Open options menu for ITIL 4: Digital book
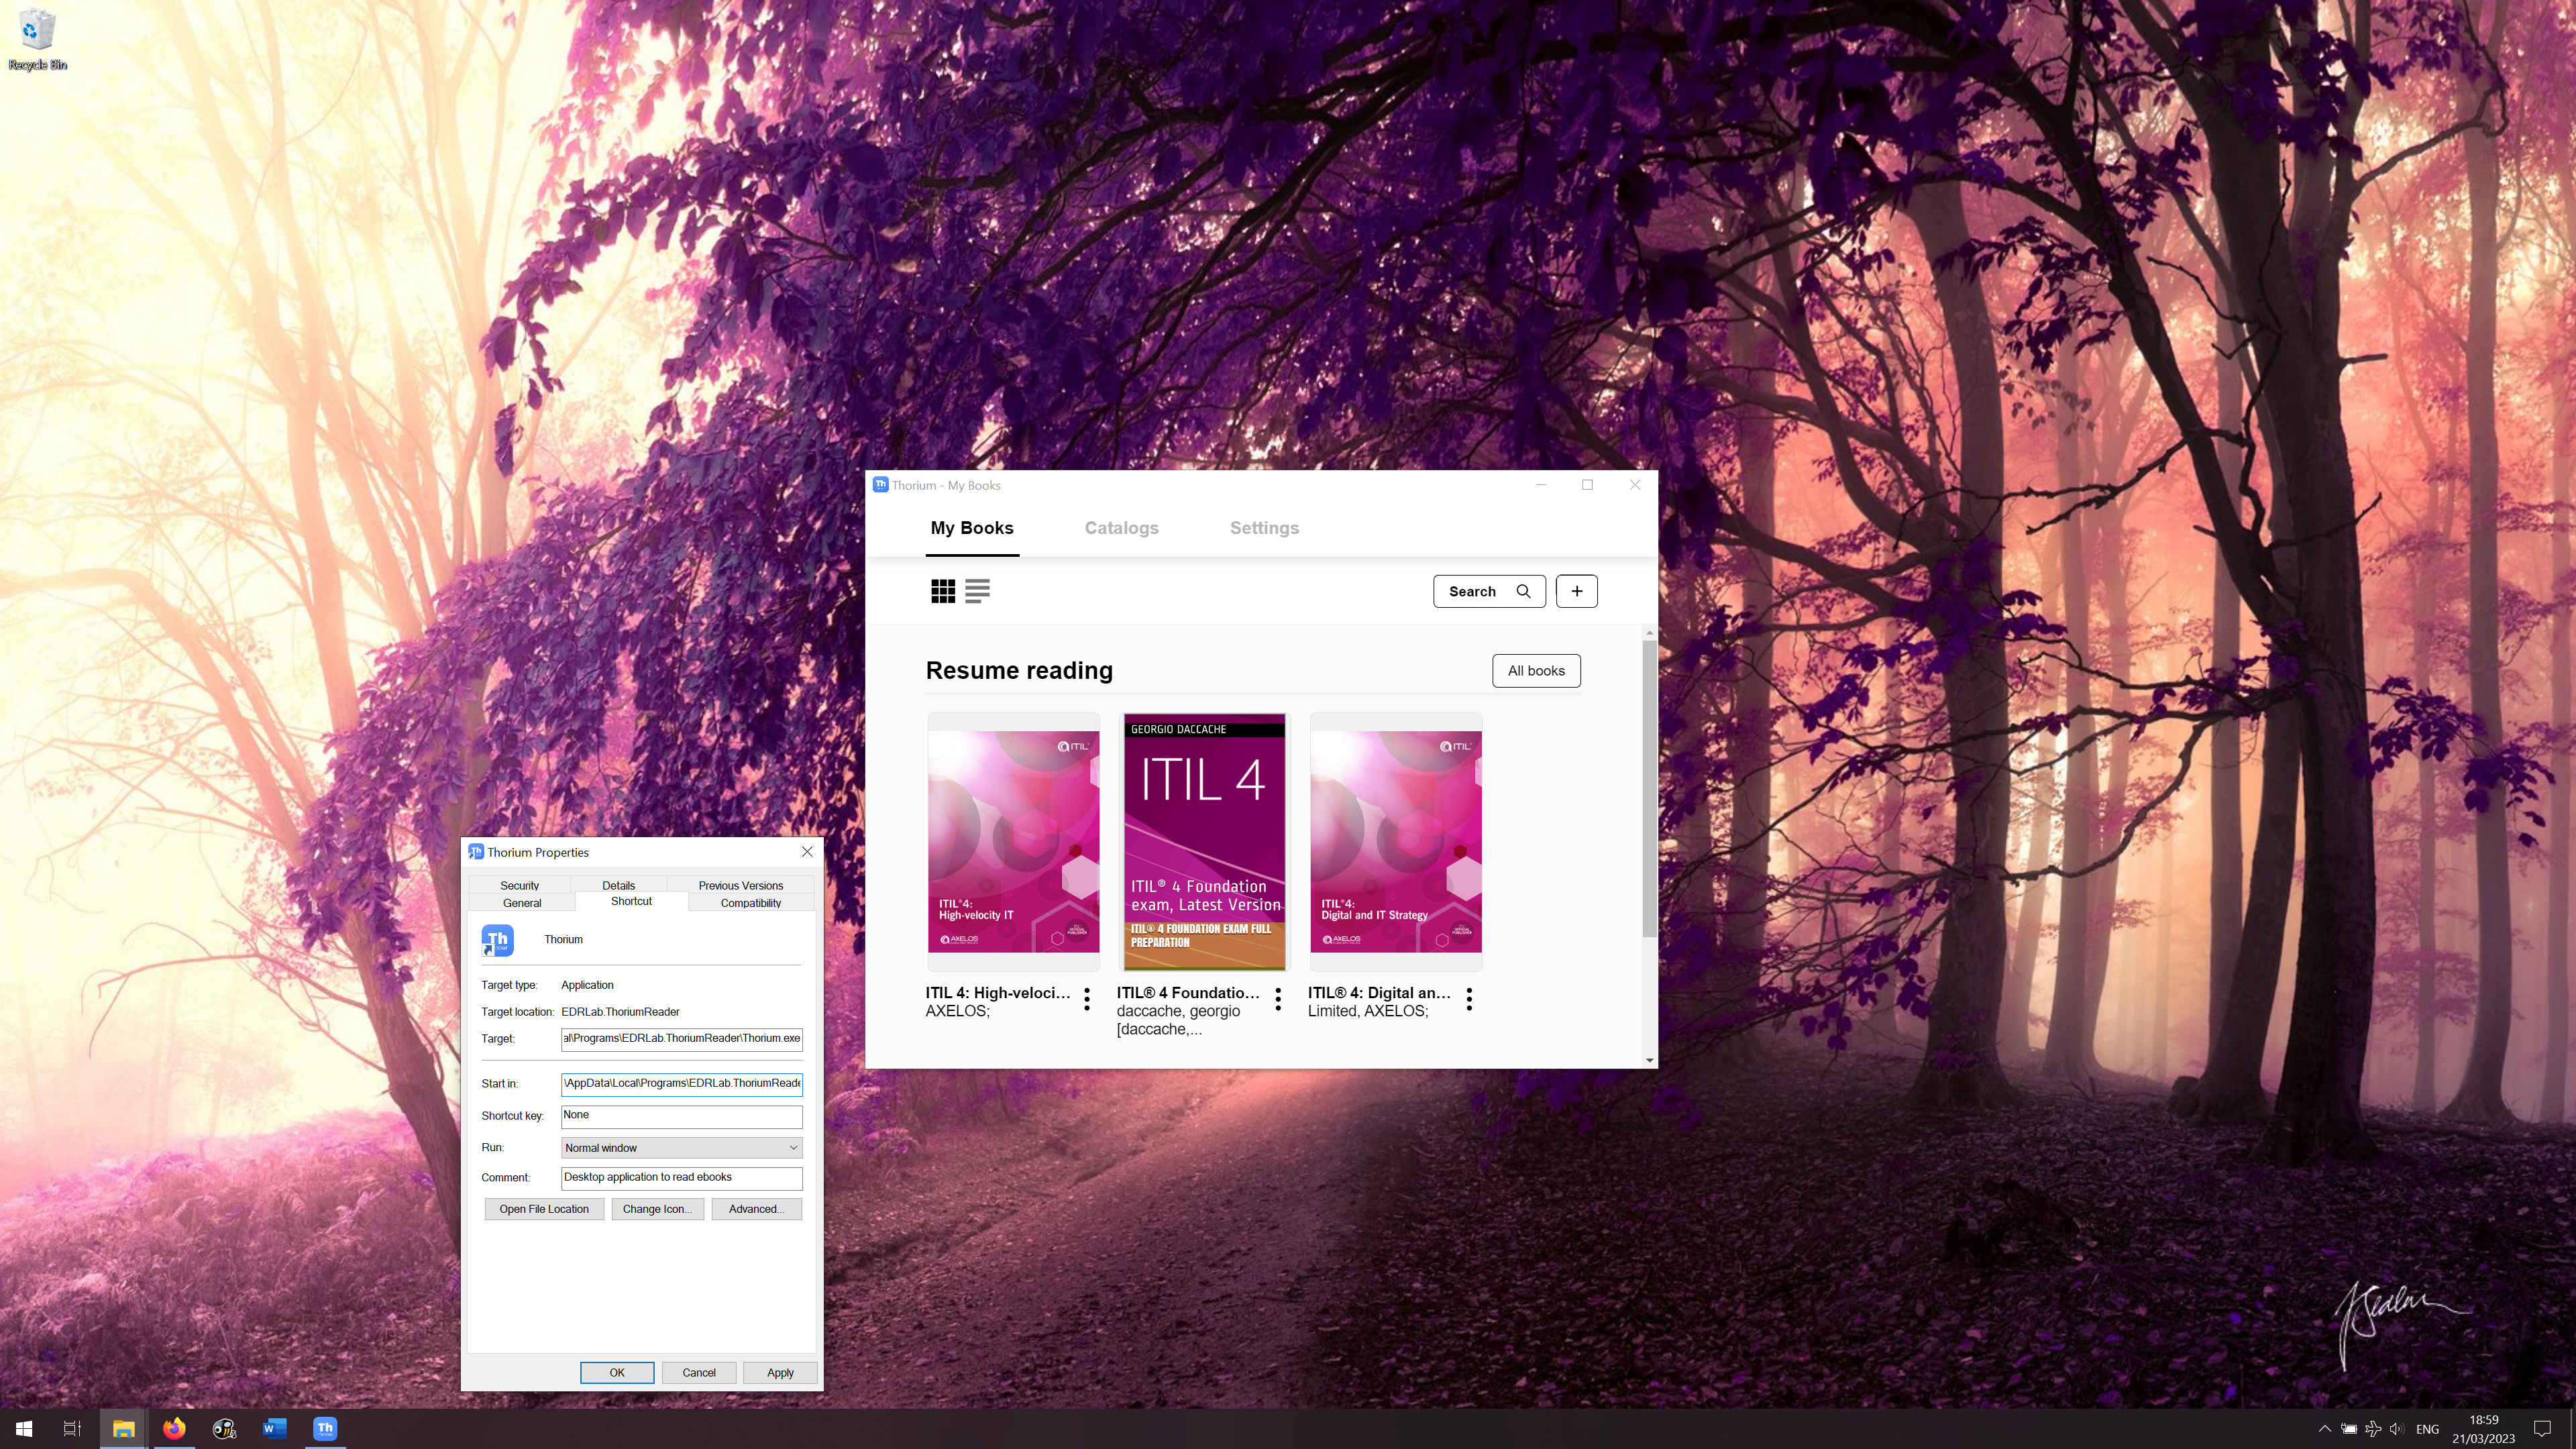The height and width of the screenshot is (1449, 2576). pyautogui.click(x=1469, y=1000)
